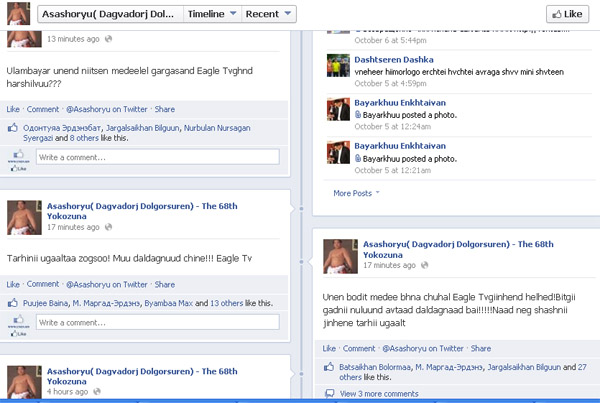Share the Tarhinii ugaaltaa post
This screenshot has height=403, width=600.
(x=165, y=284)
